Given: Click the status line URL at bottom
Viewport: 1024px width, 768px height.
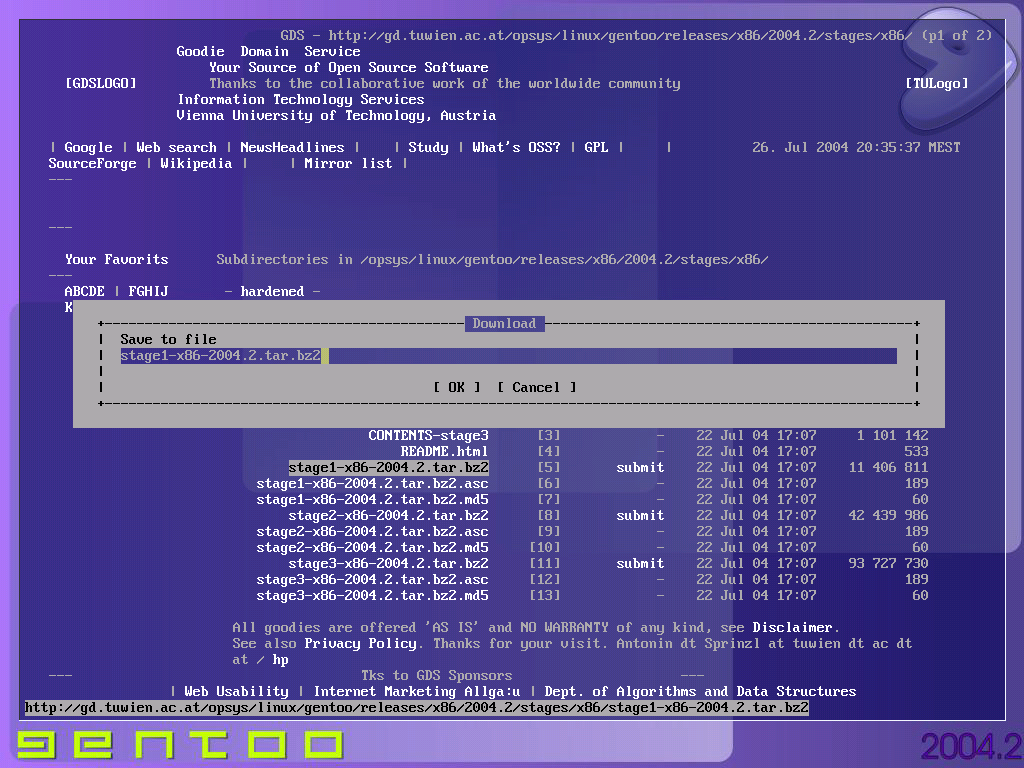Looking at the screenshot, I should [x=417, y=708].
